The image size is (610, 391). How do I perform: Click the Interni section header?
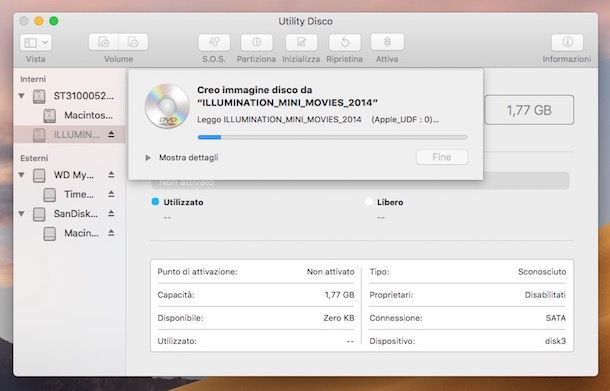33,79
